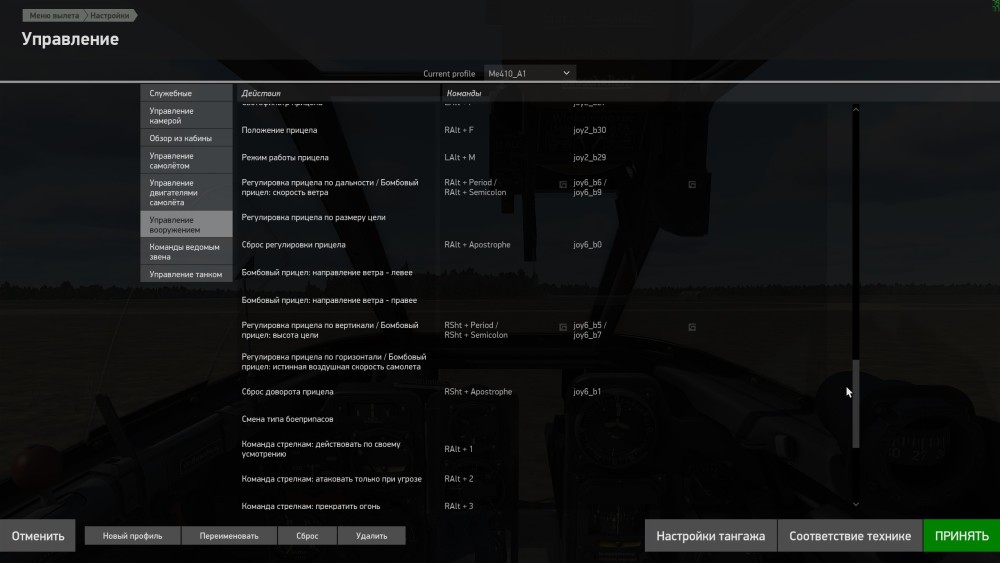Select the joy2_b30 joystick binding
This screenshot has height=563, width=1000.
point(589,130)
